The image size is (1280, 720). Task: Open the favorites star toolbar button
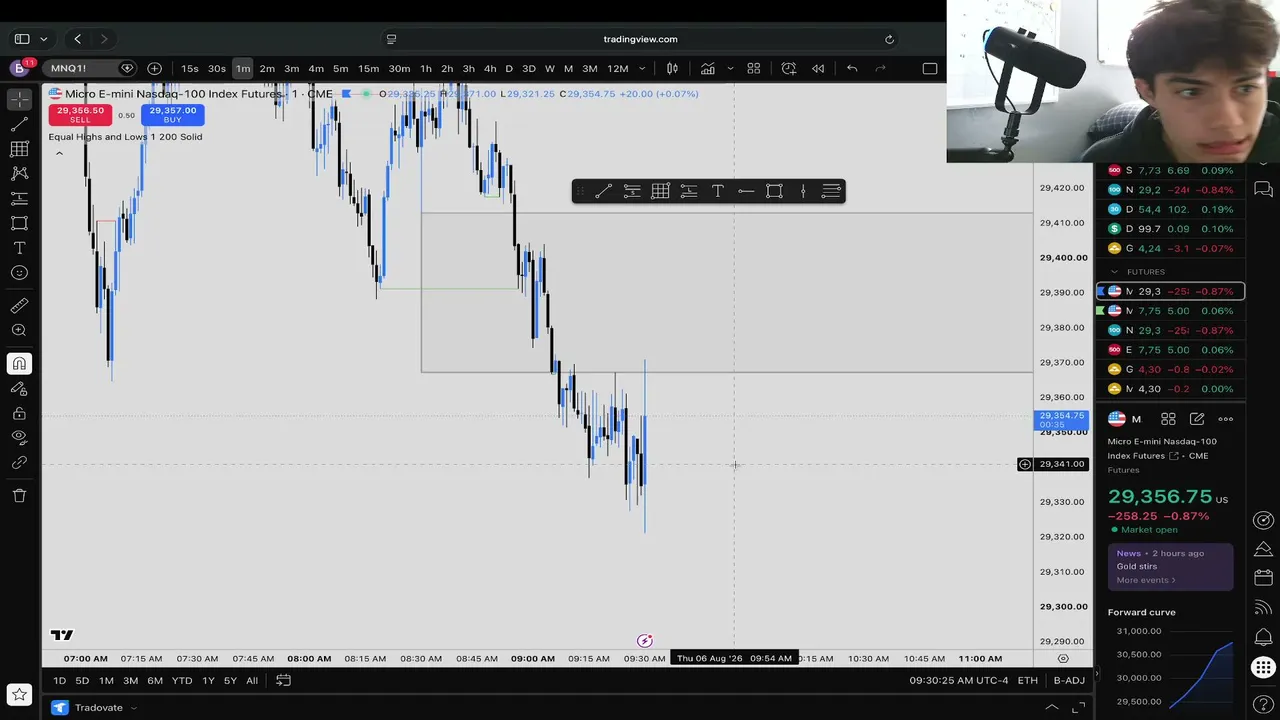19,694
